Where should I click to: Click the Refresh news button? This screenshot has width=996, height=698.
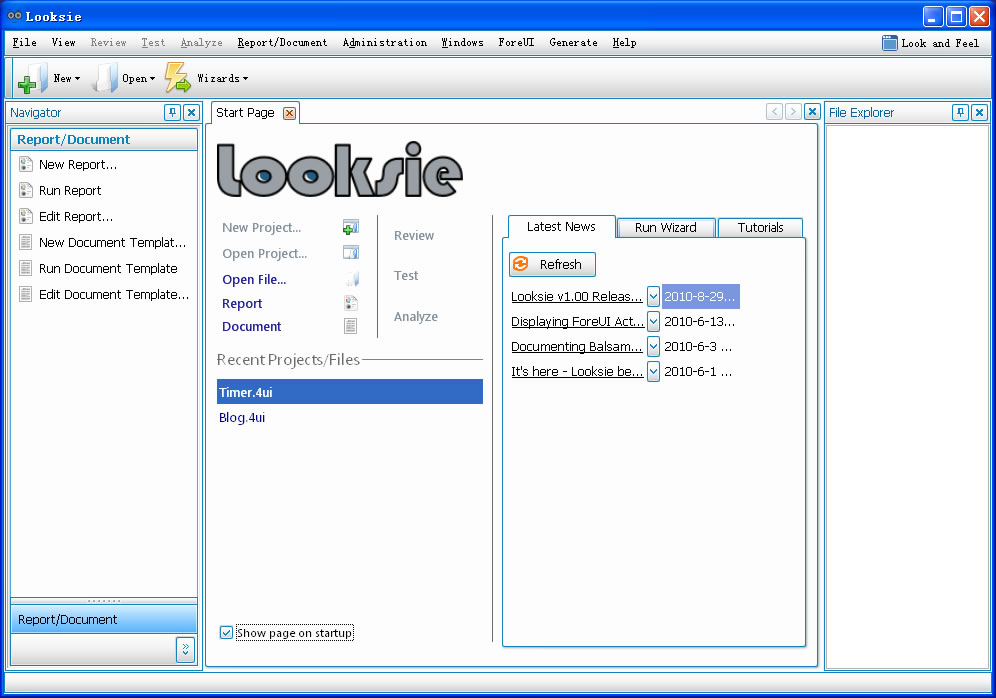pyautogui.click(x=552, y=265)
